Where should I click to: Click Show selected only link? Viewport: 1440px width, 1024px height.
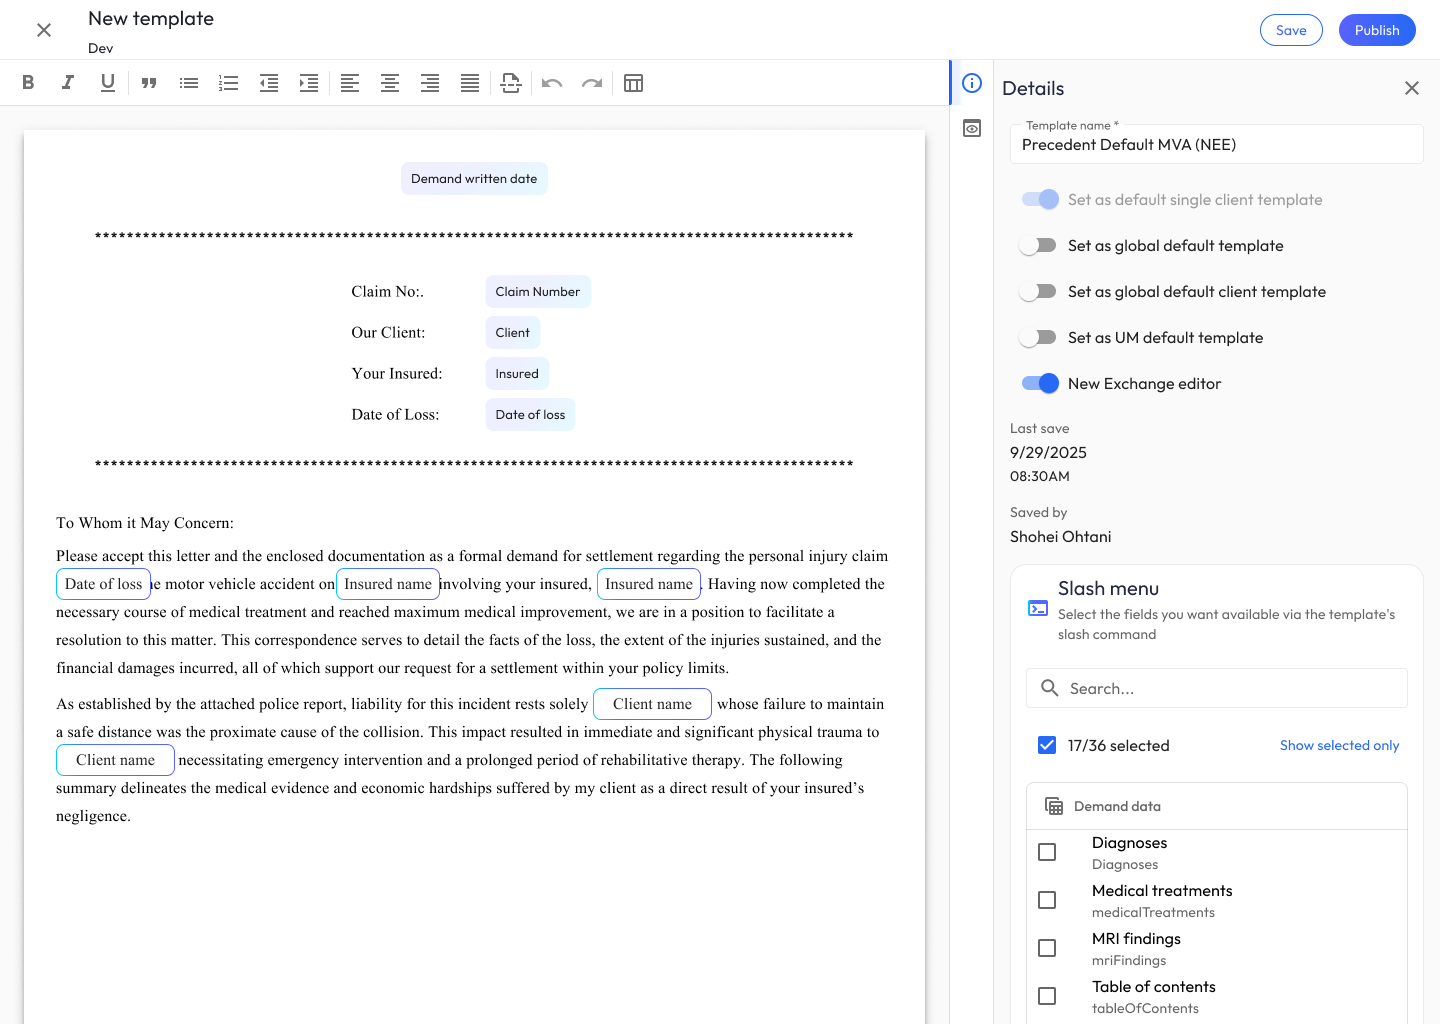1339,746
